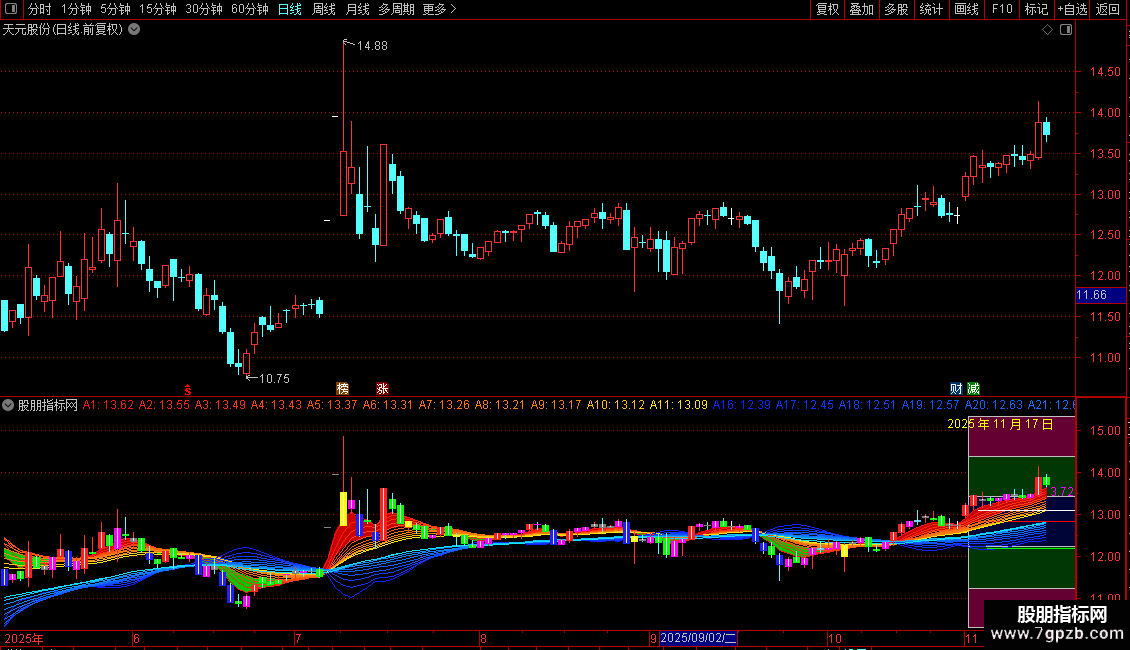Open the 天元股份 chart settings dropdown arrow
Image resolution: width=1130 pixels, height=650 pixels.
click(x=134, y=30)
